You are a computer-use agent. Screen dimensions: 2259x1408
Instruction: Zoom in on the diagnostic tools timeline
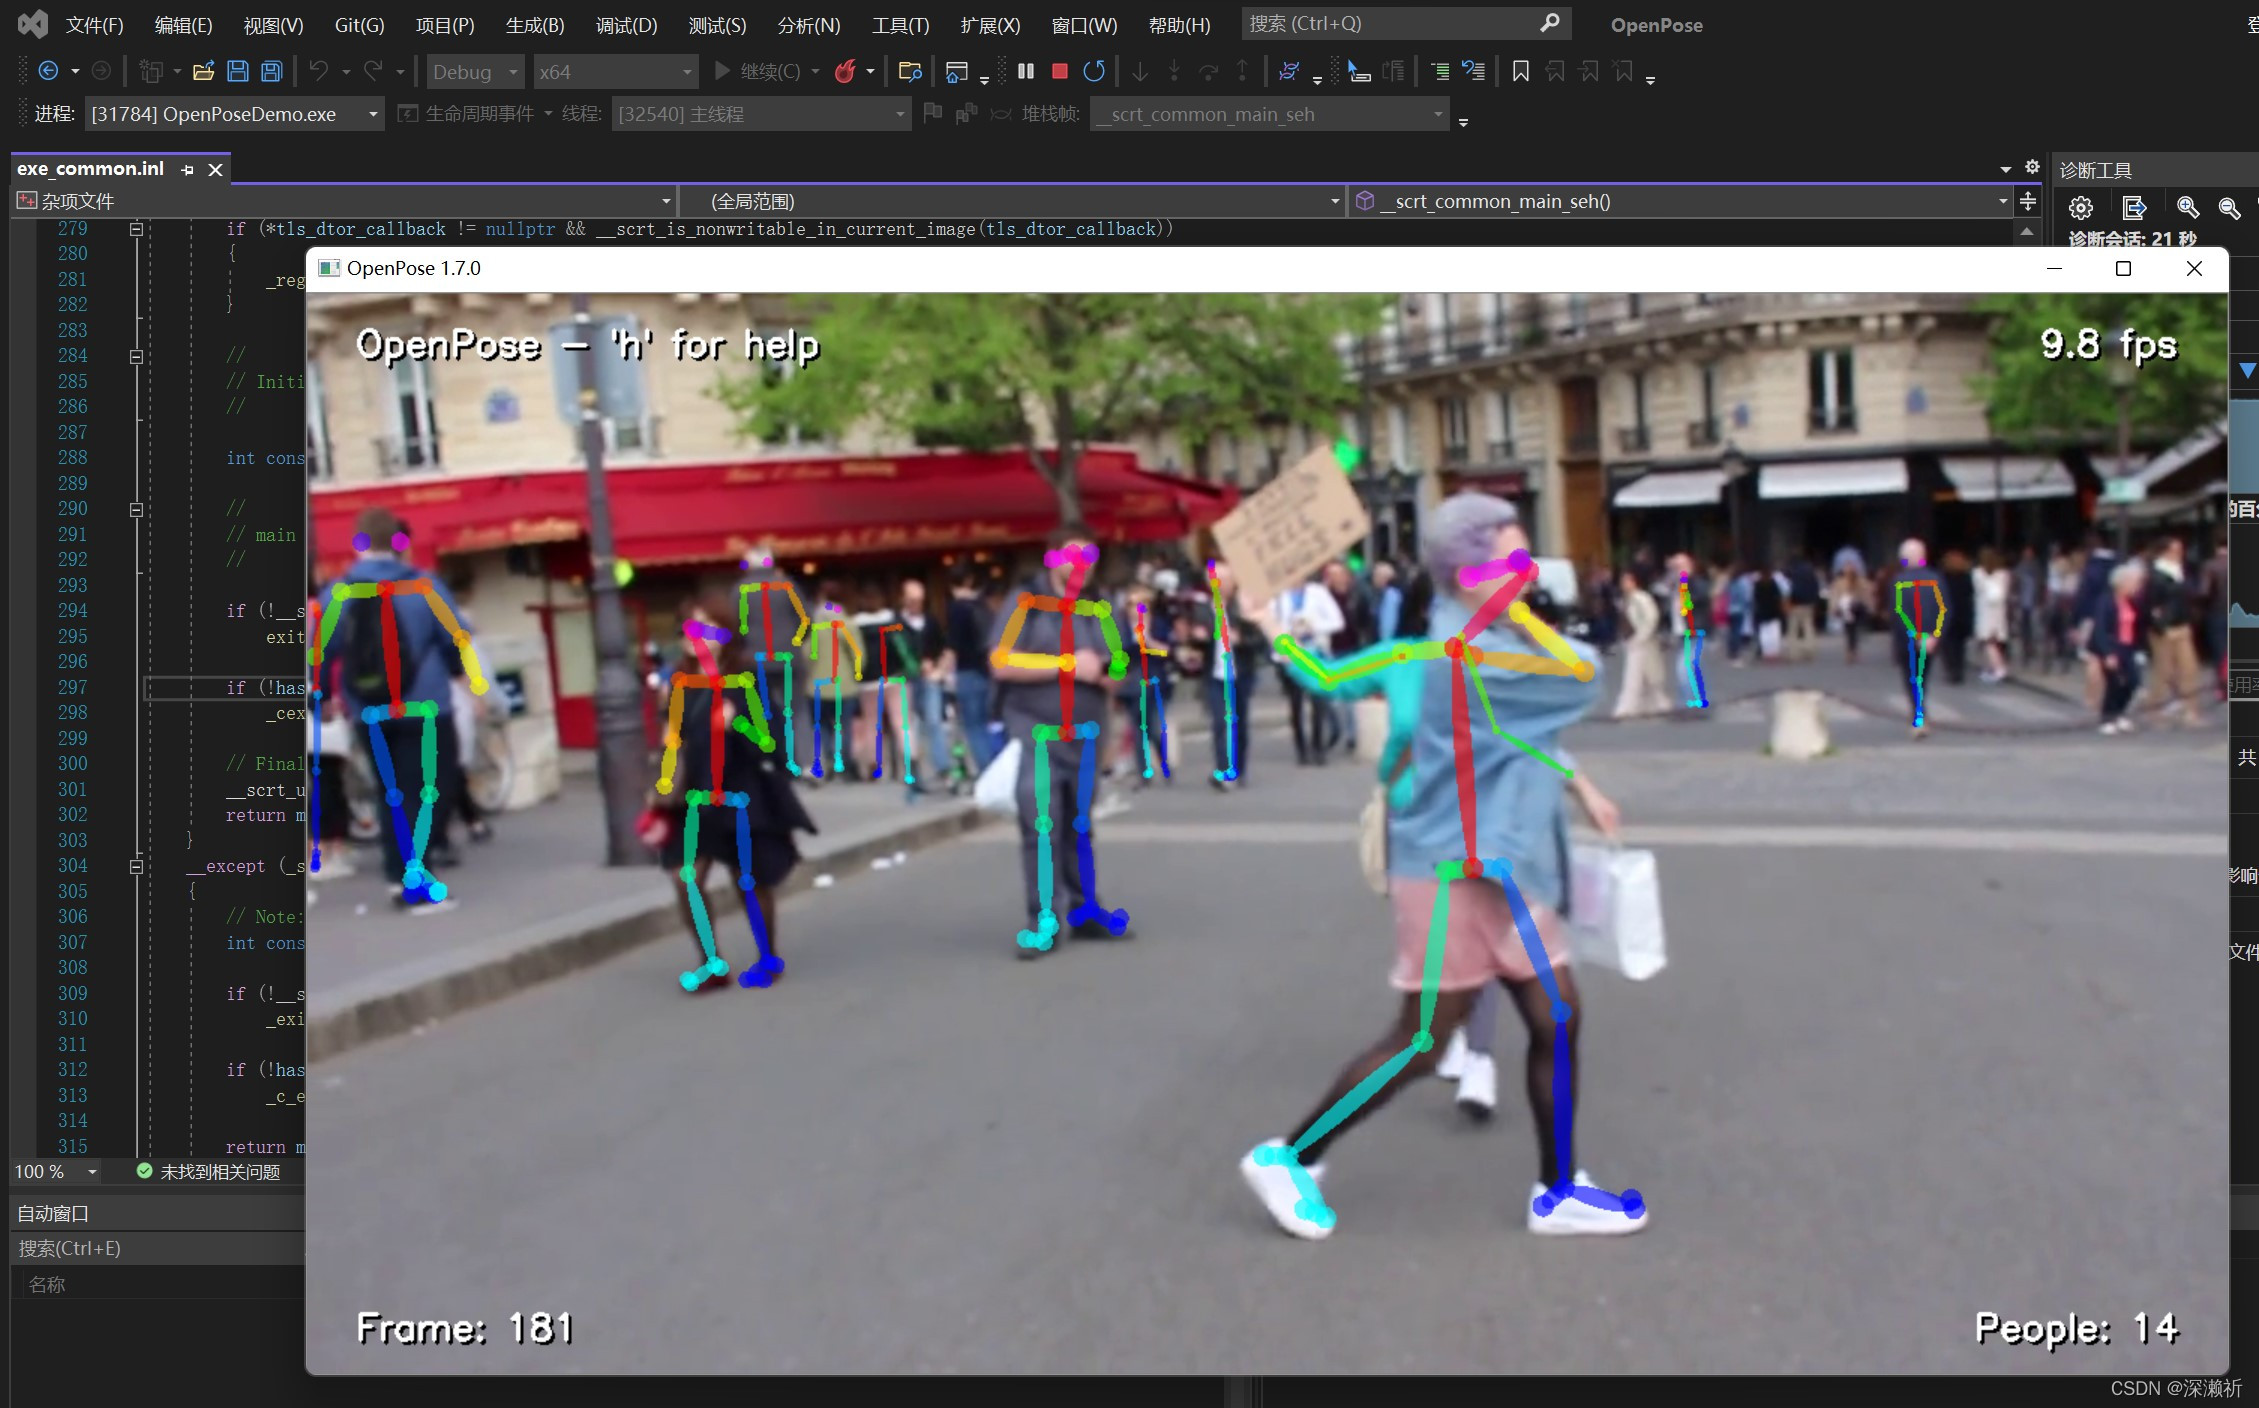[2187, 207]
